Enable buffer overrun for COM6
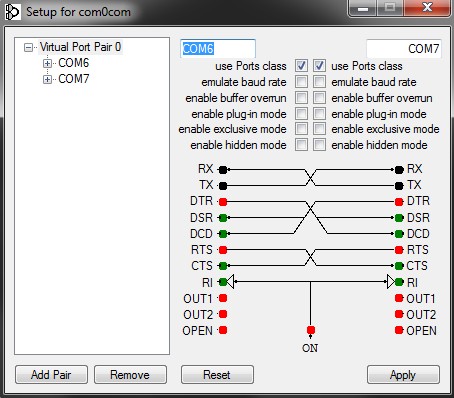 pos(301,98)
